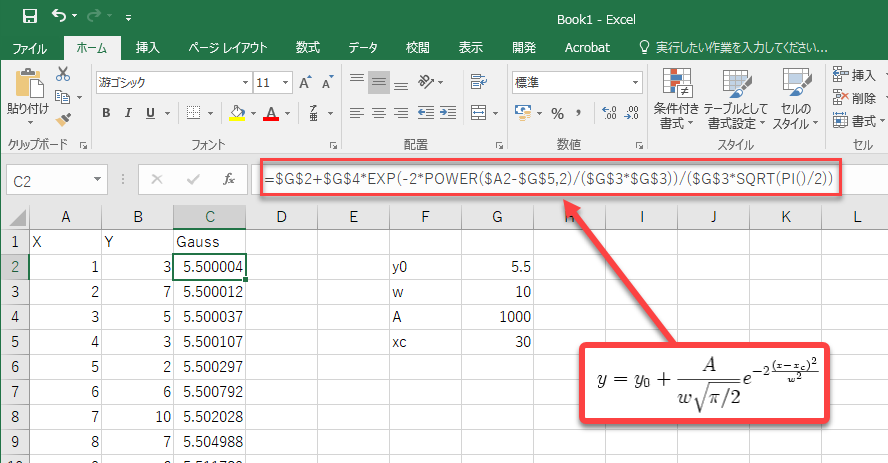Select the Format Painter brush icon
Screen dimensions: 888x463
63,118
